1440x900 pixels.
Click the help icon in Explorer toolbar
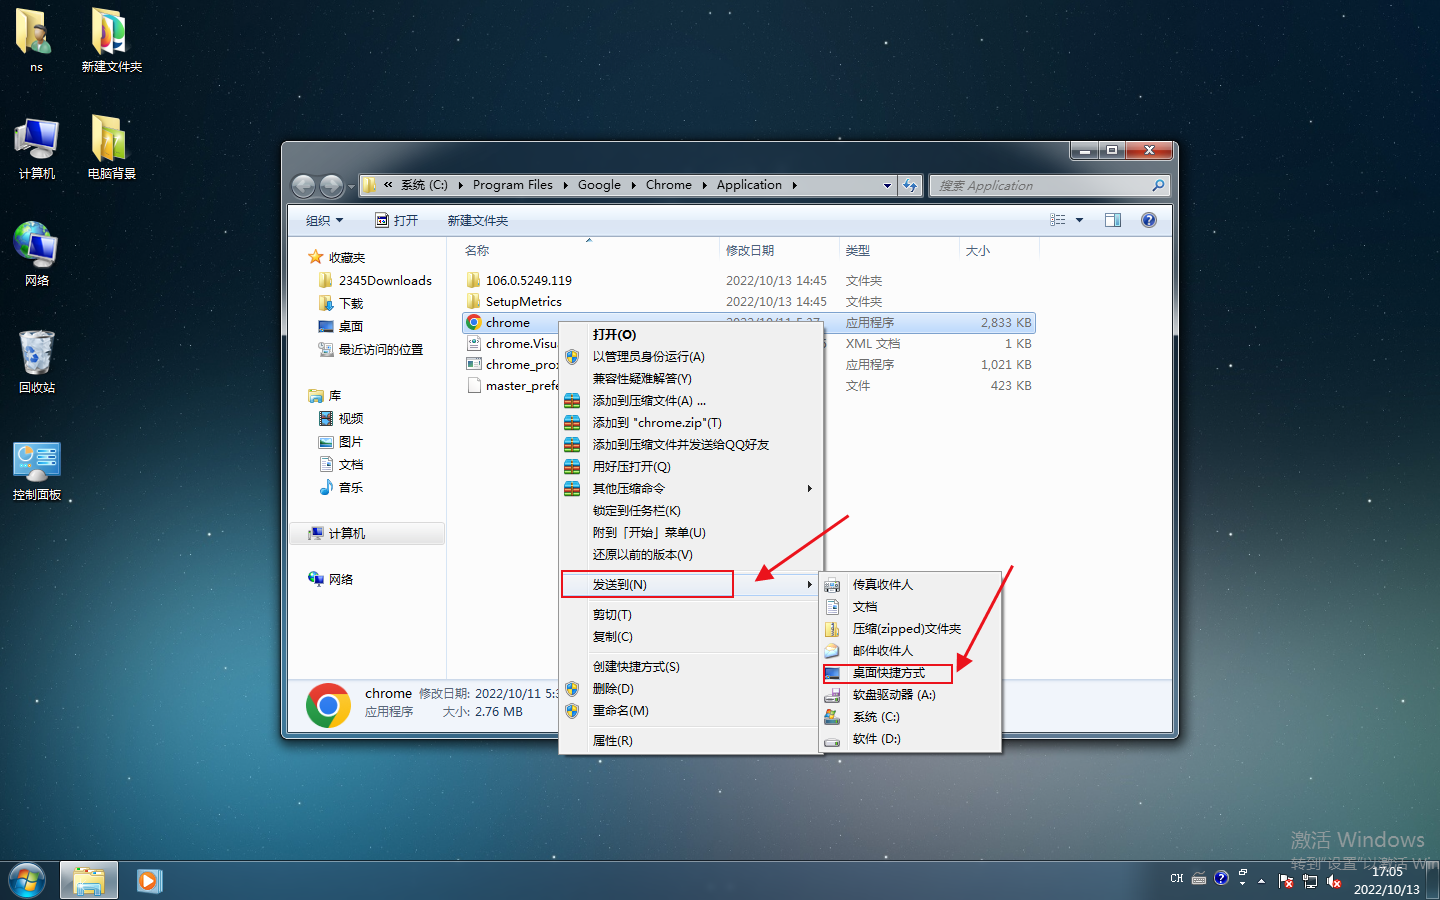[x=1148, y=219]
